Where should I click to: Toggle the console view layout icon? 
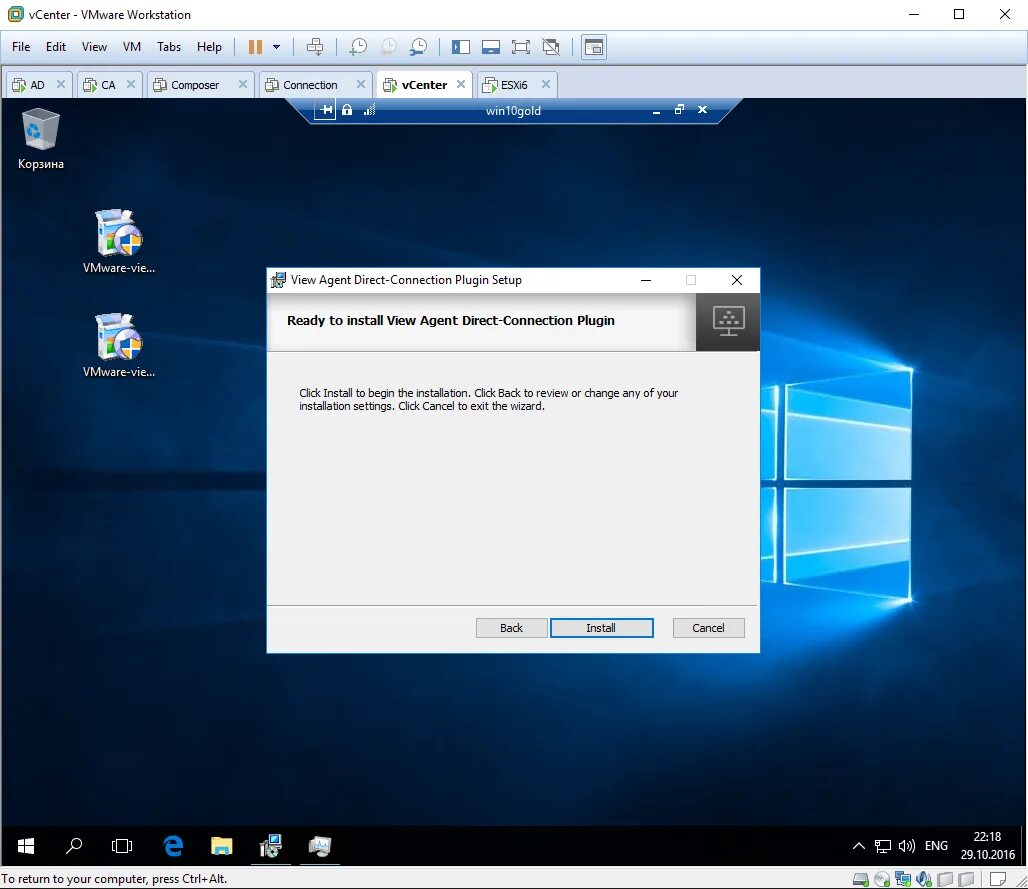point(594,46)
